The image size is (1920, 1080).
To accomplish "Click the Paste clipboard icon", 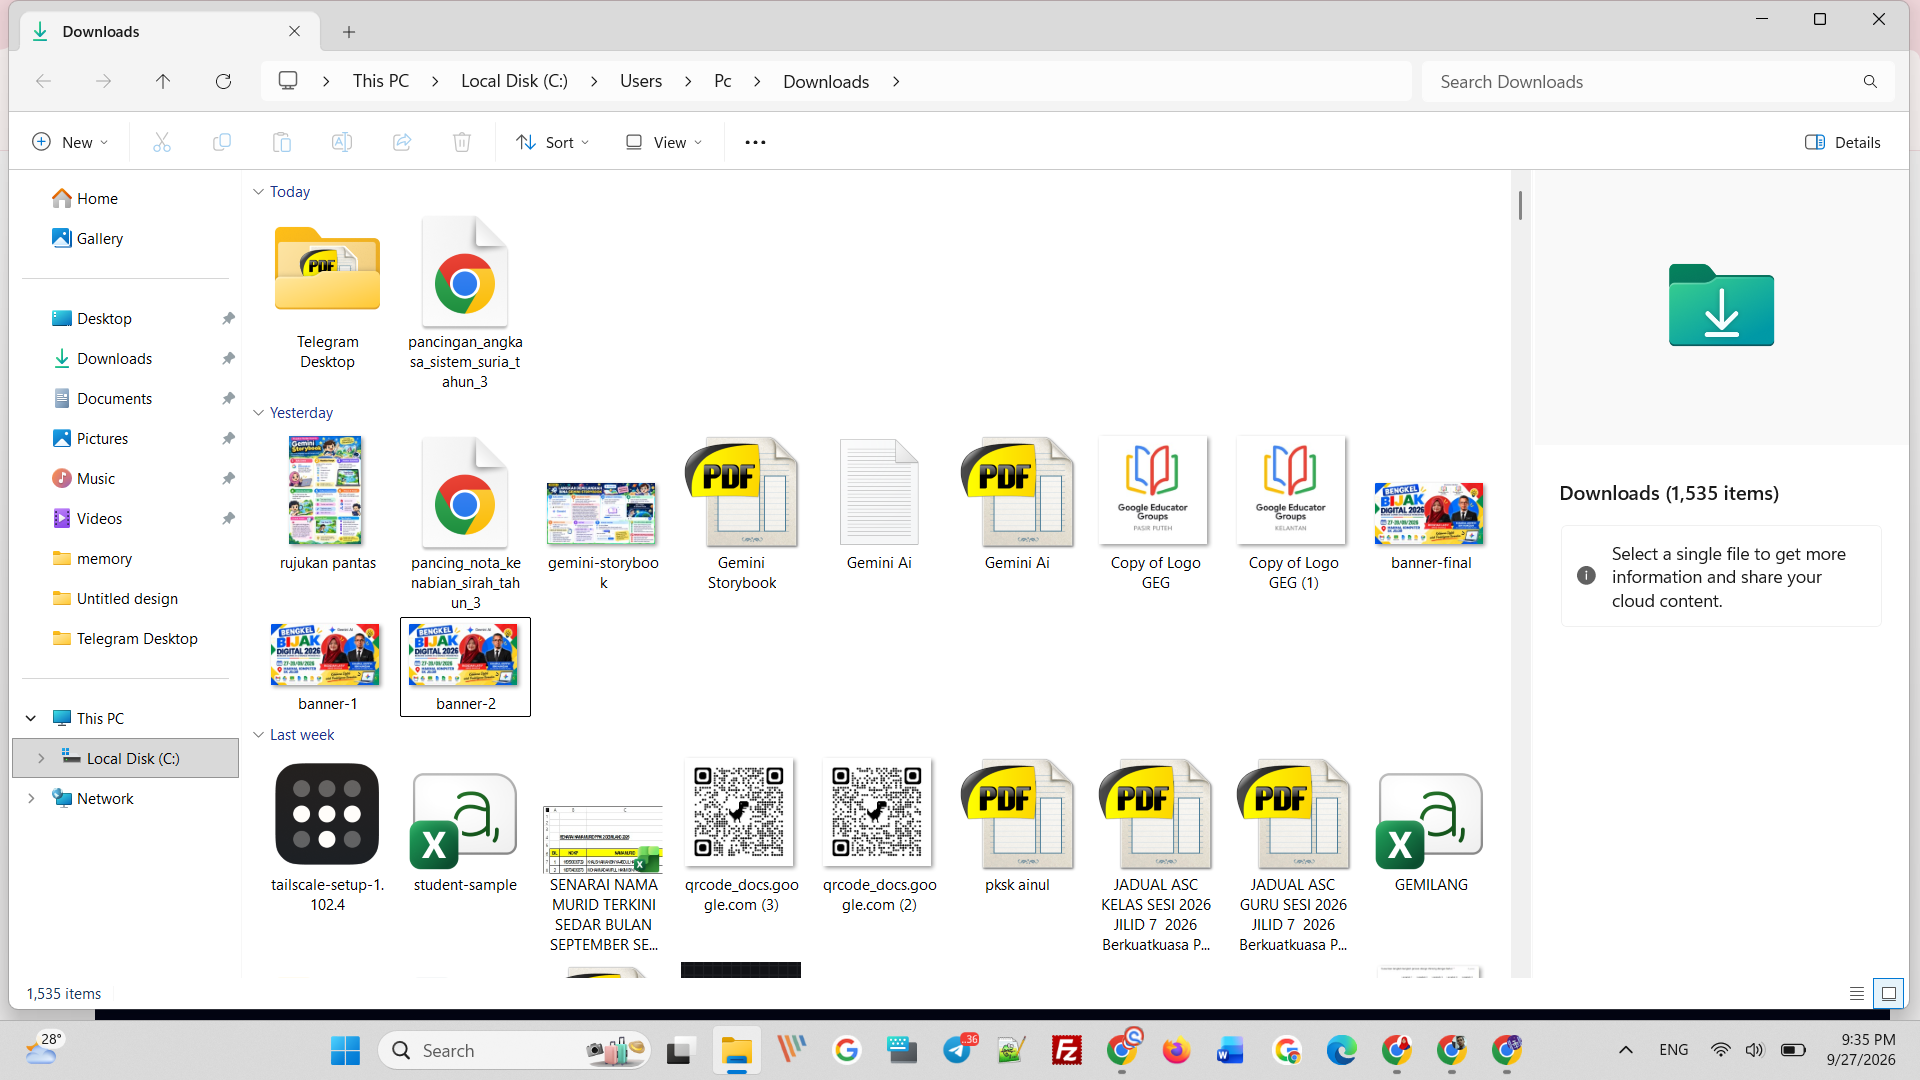I will point(282,142).
